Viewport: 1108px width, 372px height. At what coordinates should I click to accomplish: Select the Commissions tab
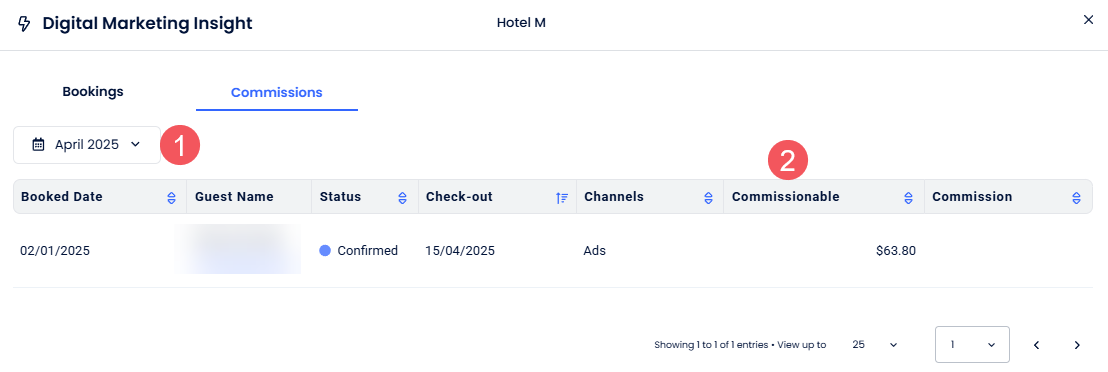277,92
